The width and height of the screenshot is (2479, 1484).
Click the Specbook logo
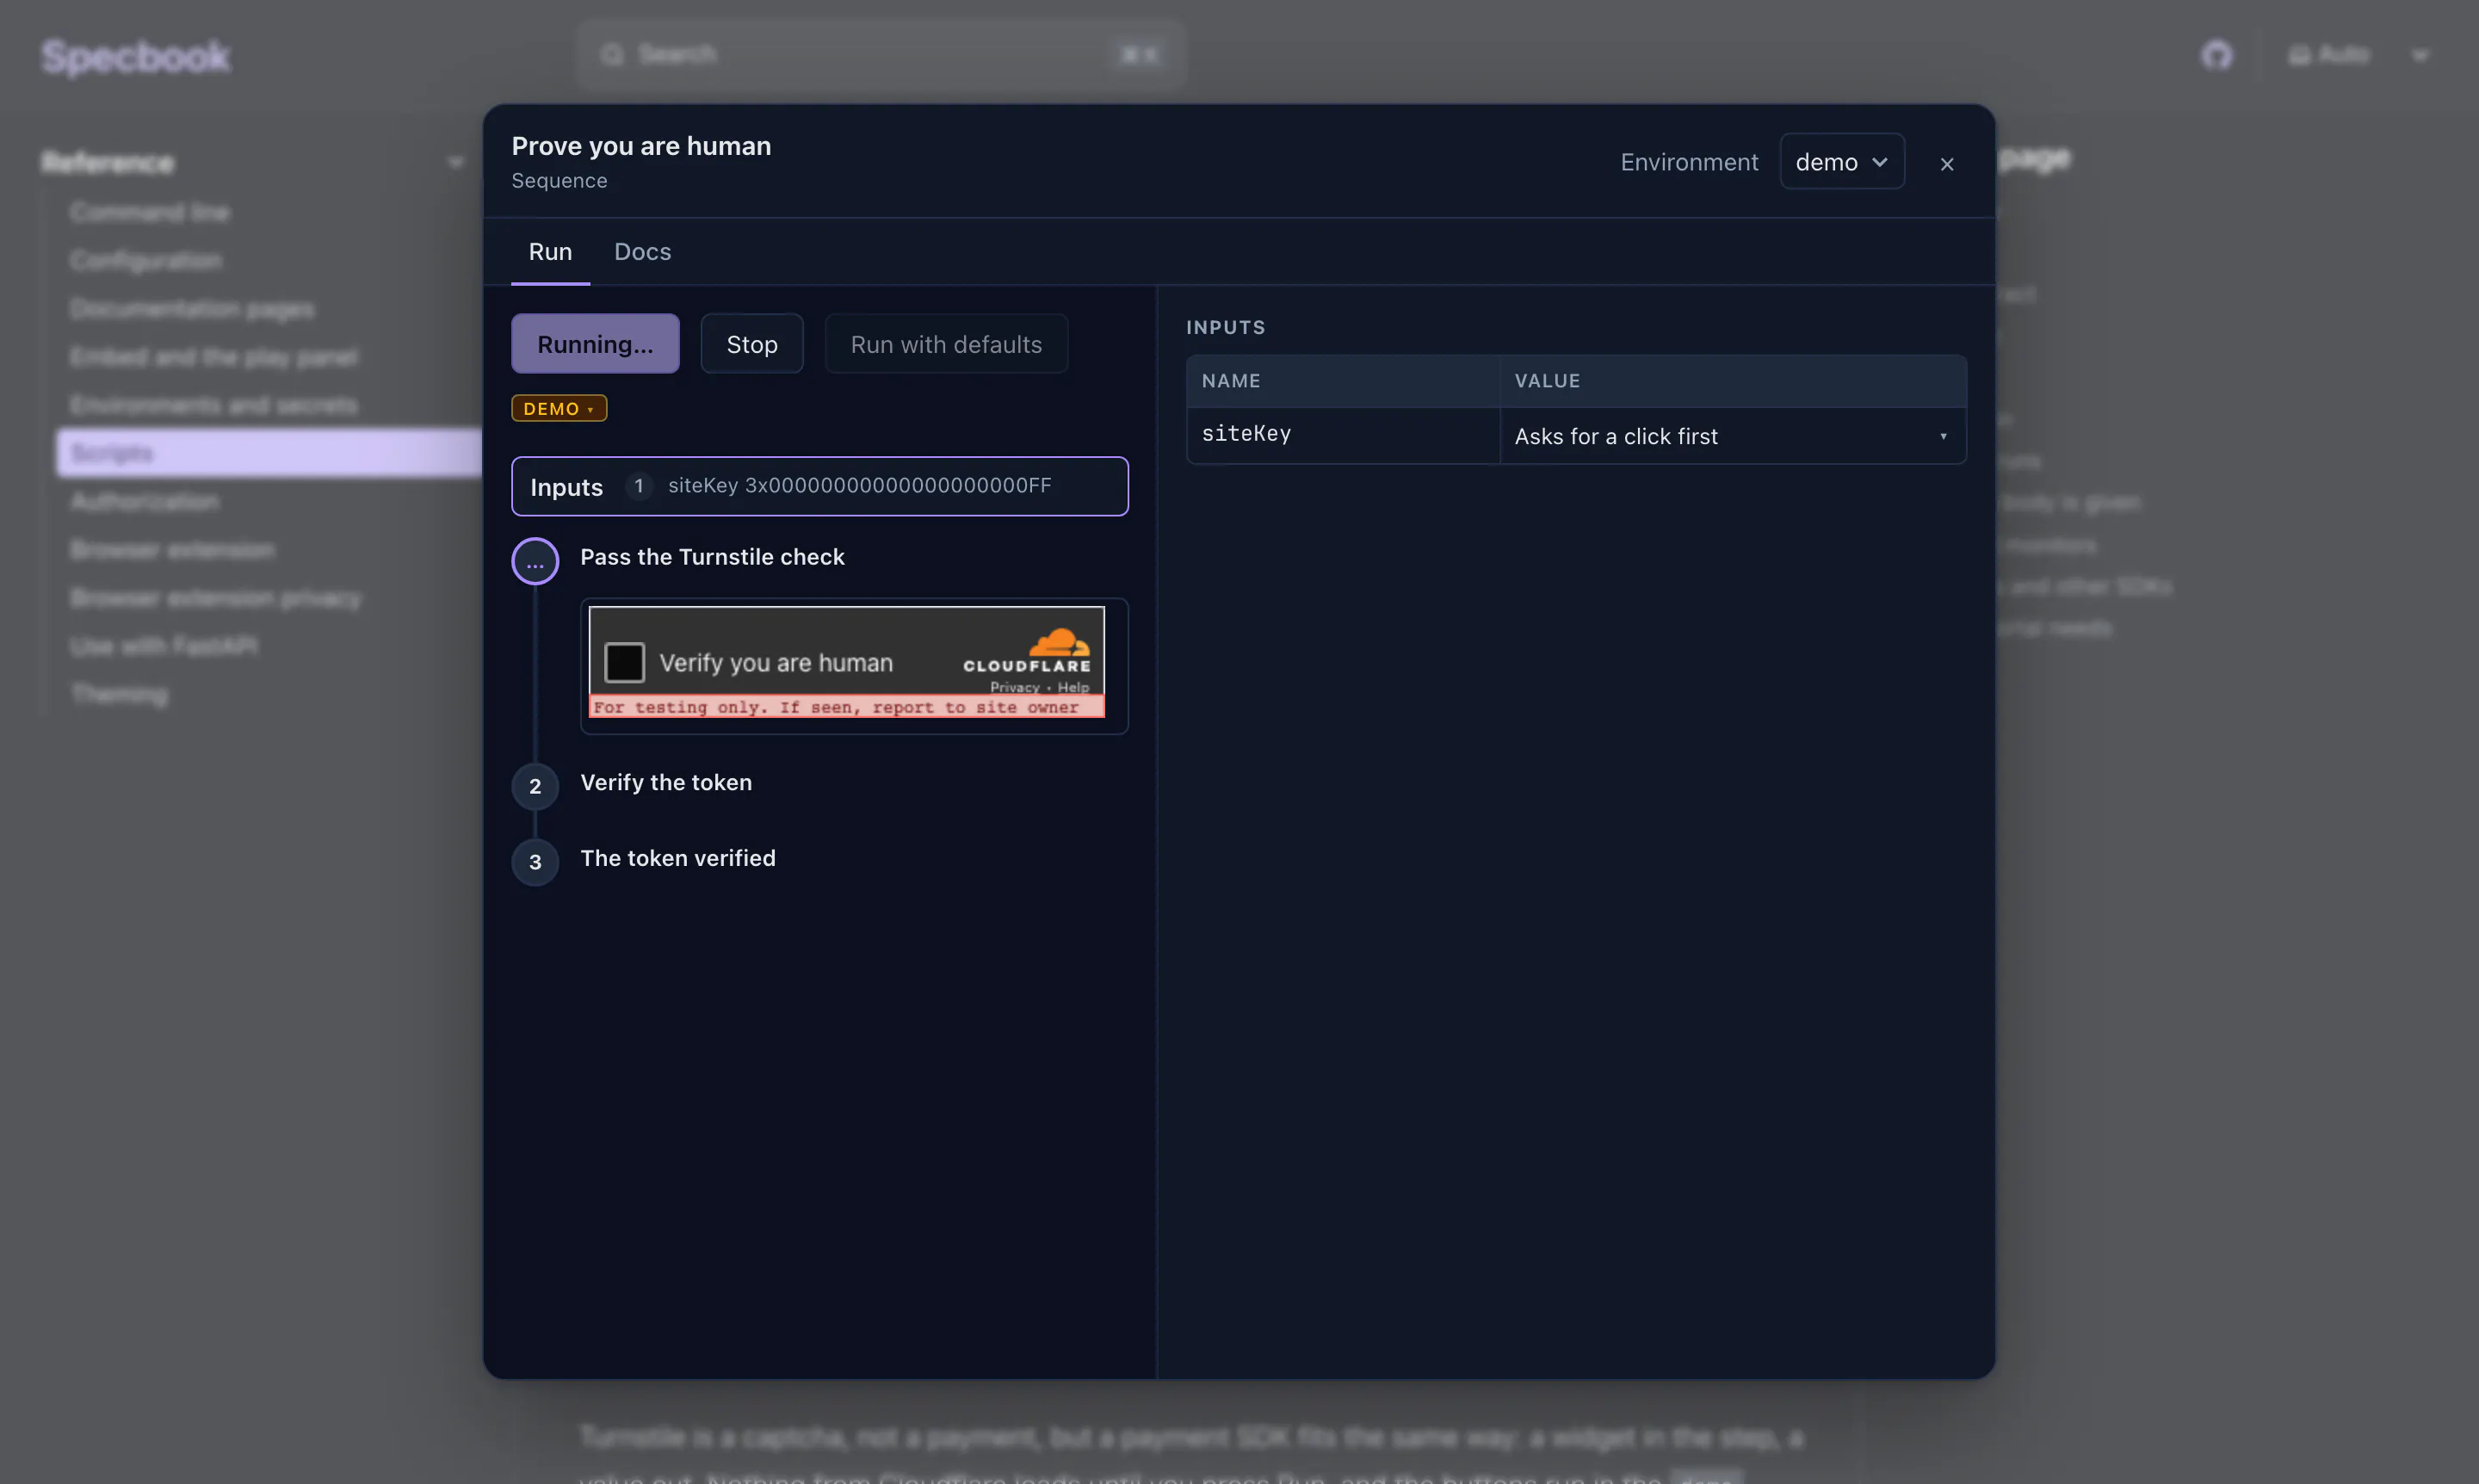(x=136, y=56)
